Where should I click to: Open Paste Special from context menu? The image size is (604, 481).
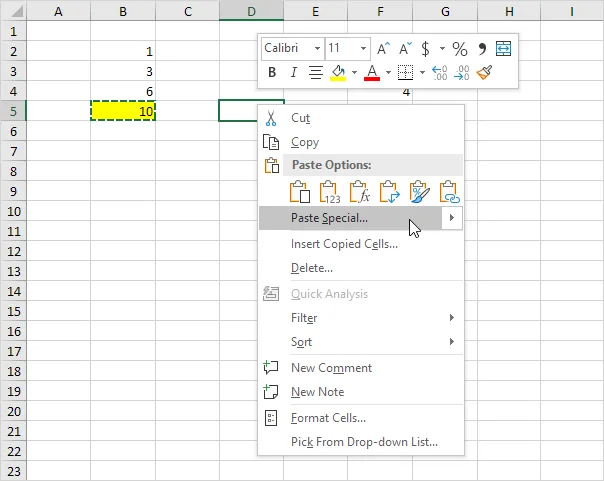(x=329, y=218)
